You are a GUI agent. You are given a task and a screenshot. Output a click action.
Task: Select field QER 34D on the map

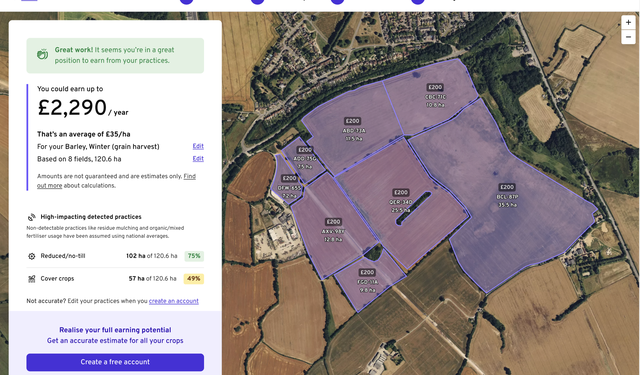[400, 202]
